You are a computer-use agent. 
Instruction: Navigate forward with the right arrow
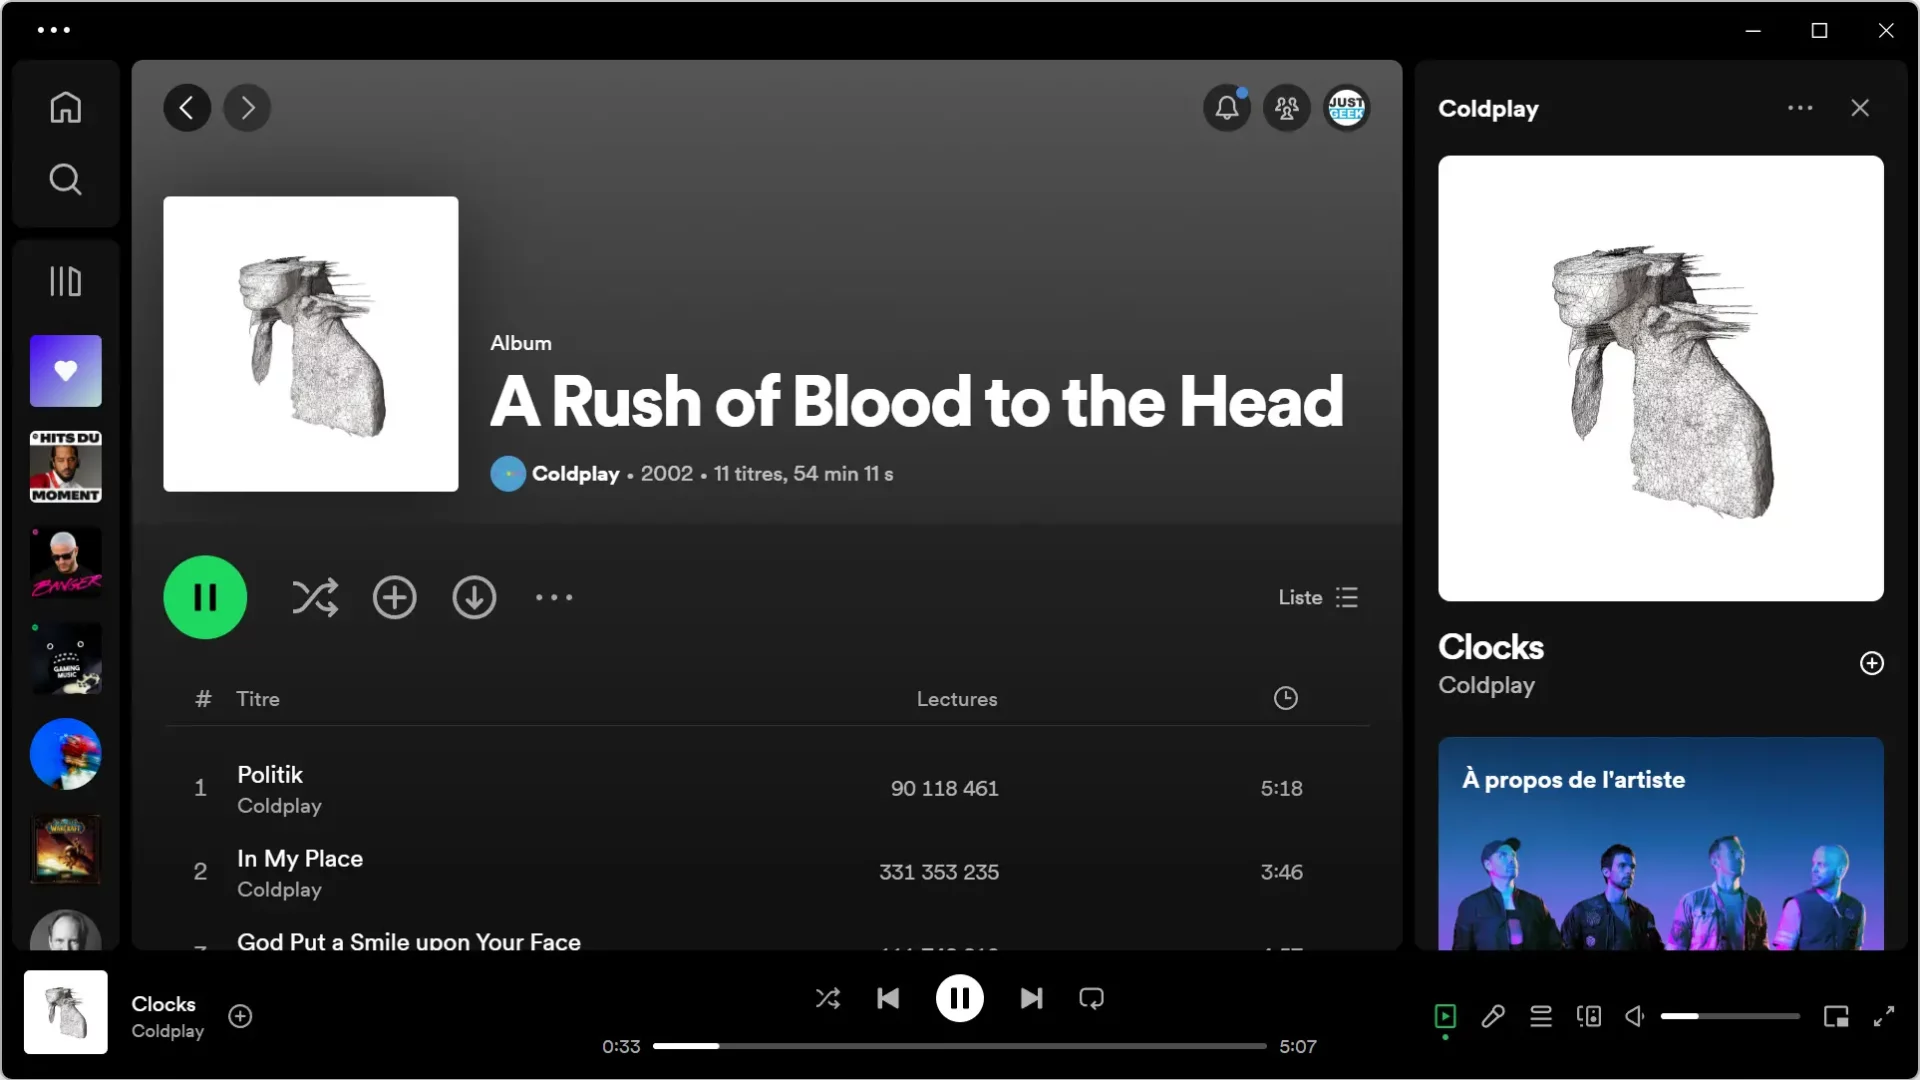click(247, 107)
